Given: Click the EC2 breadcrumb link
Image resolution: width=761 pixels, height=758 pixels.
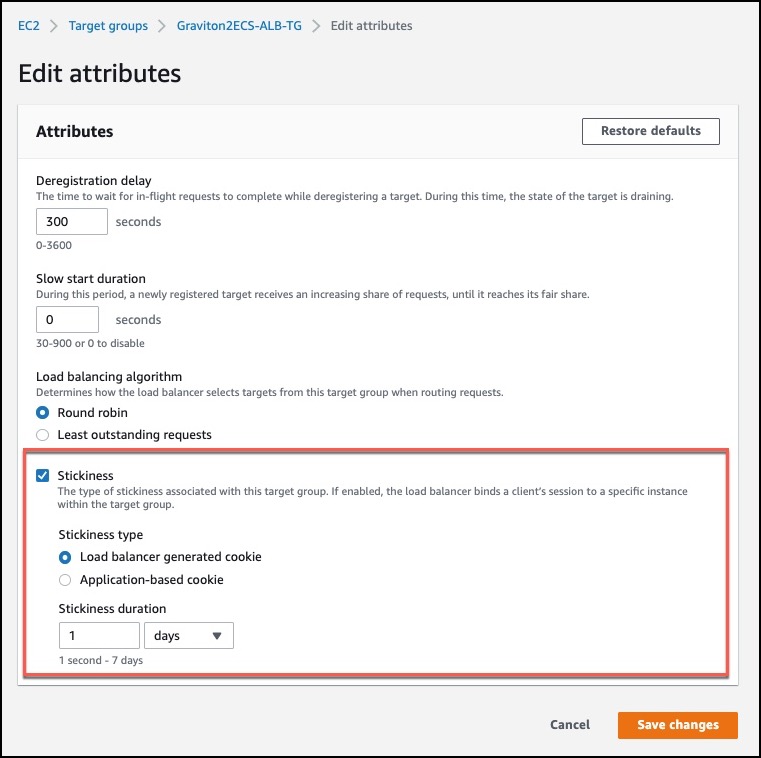Looking at the screenshot, I should 29,26.
